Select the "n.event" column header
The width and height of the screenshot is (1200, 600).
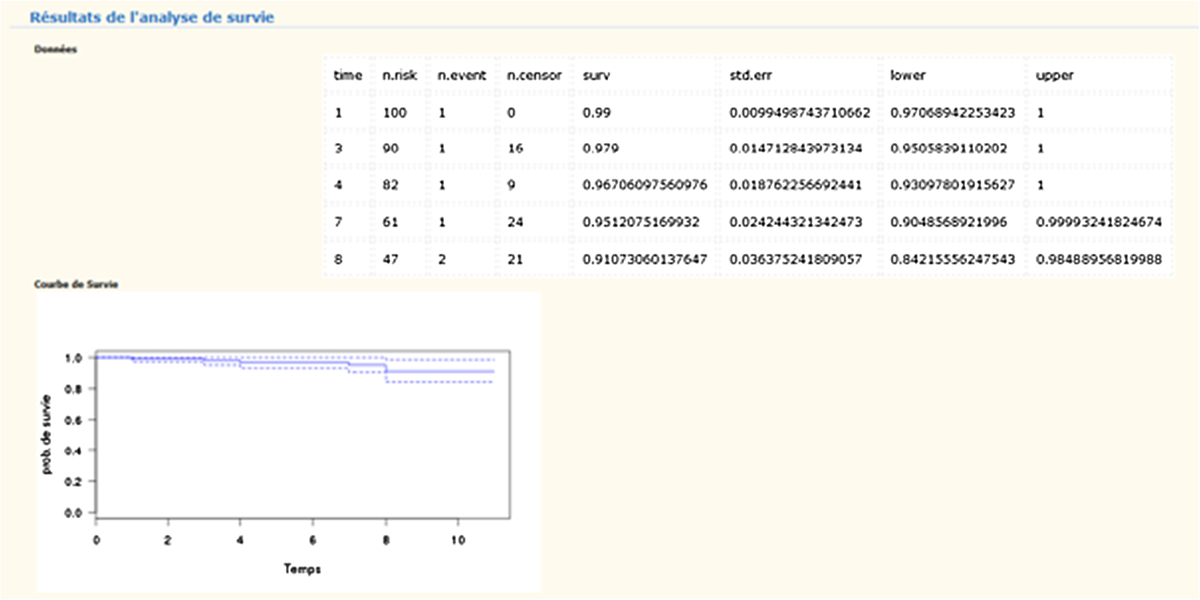click(x=462, y=75)
